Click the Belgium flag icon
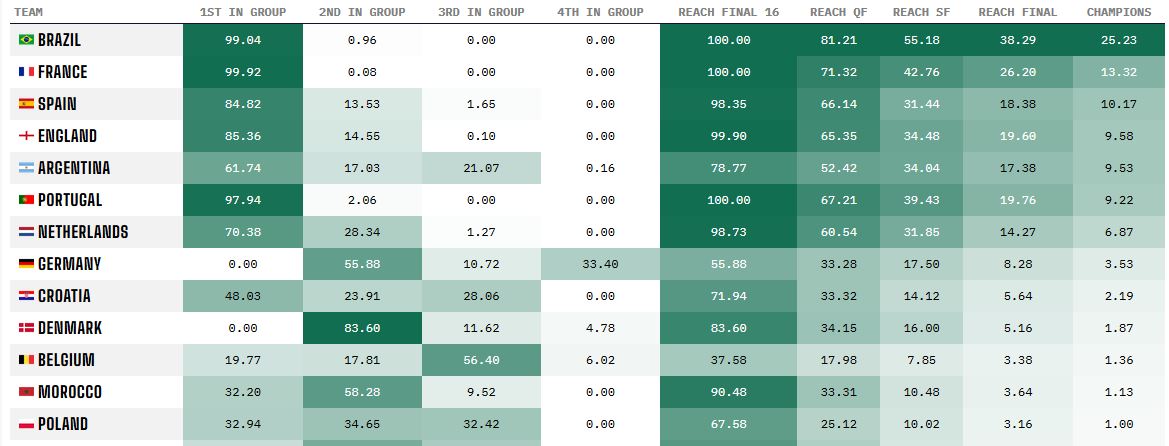Image resolution: width=1169 pixels, height=446 pixels. 26,360
